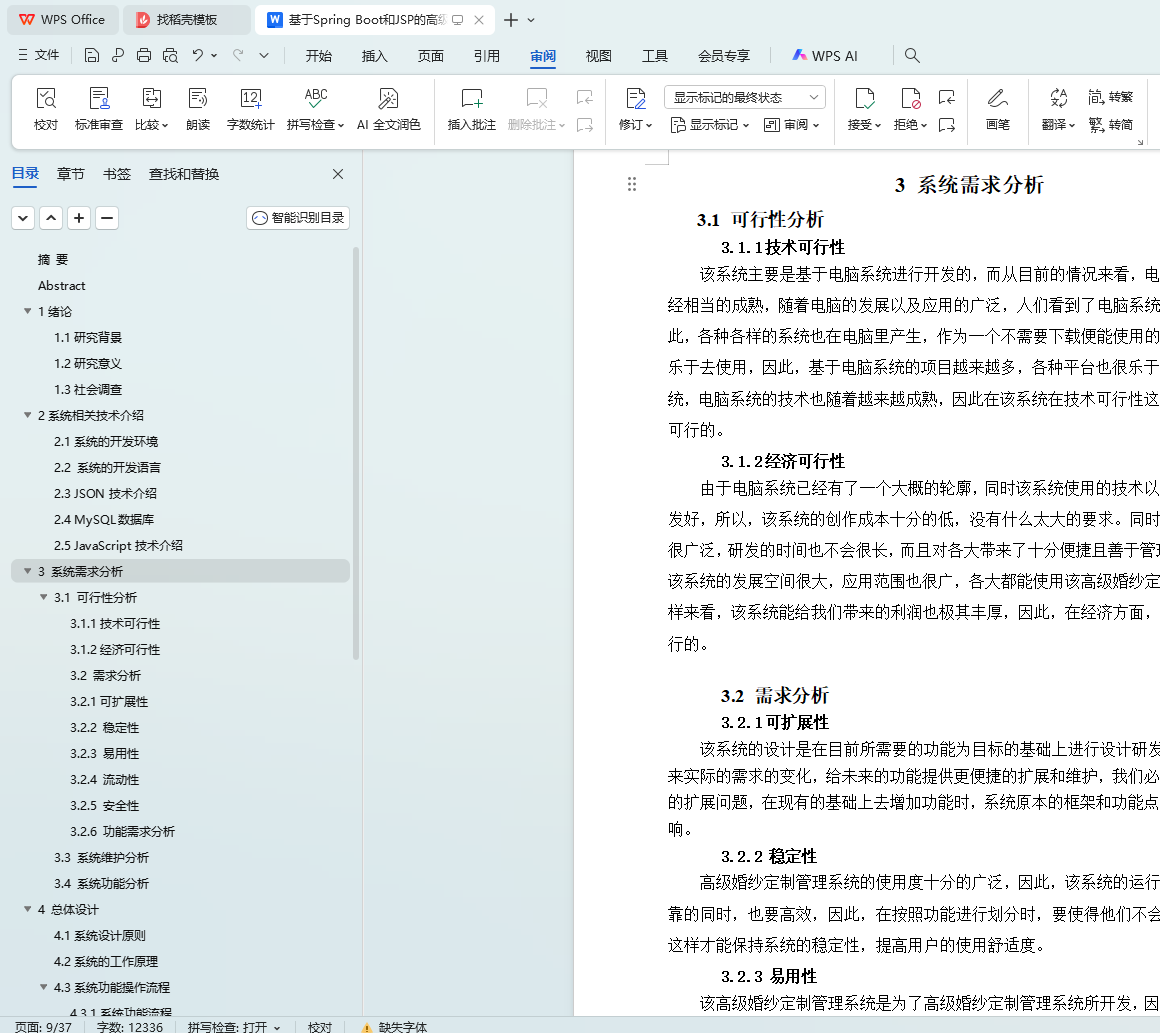Open the 比较 compare documents menu
Viewport: 1160px width, 1033px height.
[x=152, y=109]
